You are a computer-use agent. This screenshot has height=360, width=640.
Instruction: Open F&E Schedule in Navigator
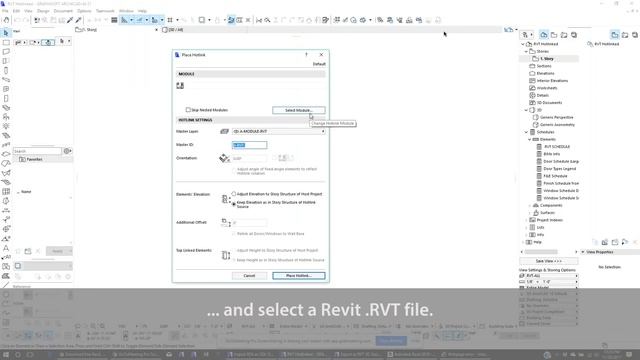tap(555, 176)
